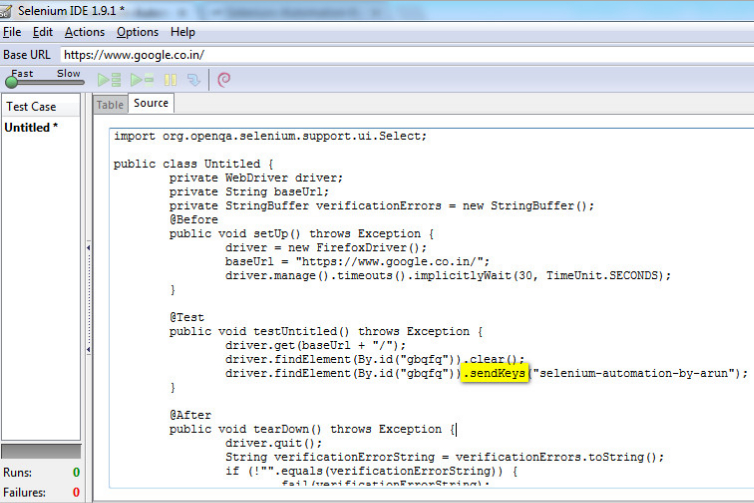Click the '@Test' annotation line
The width and height of the screenshot is (754, 503).
[x=187, y=317]
